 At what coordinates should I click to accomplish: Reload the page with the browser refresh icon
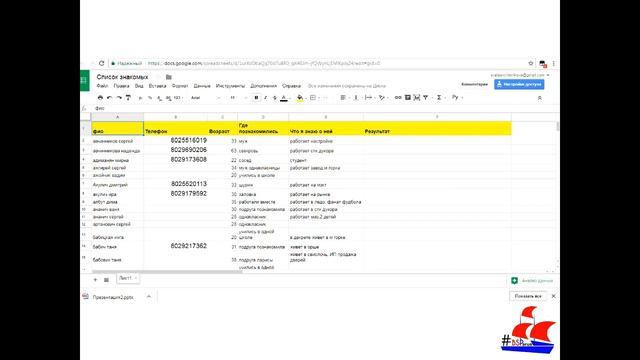[x=102, y=63]
